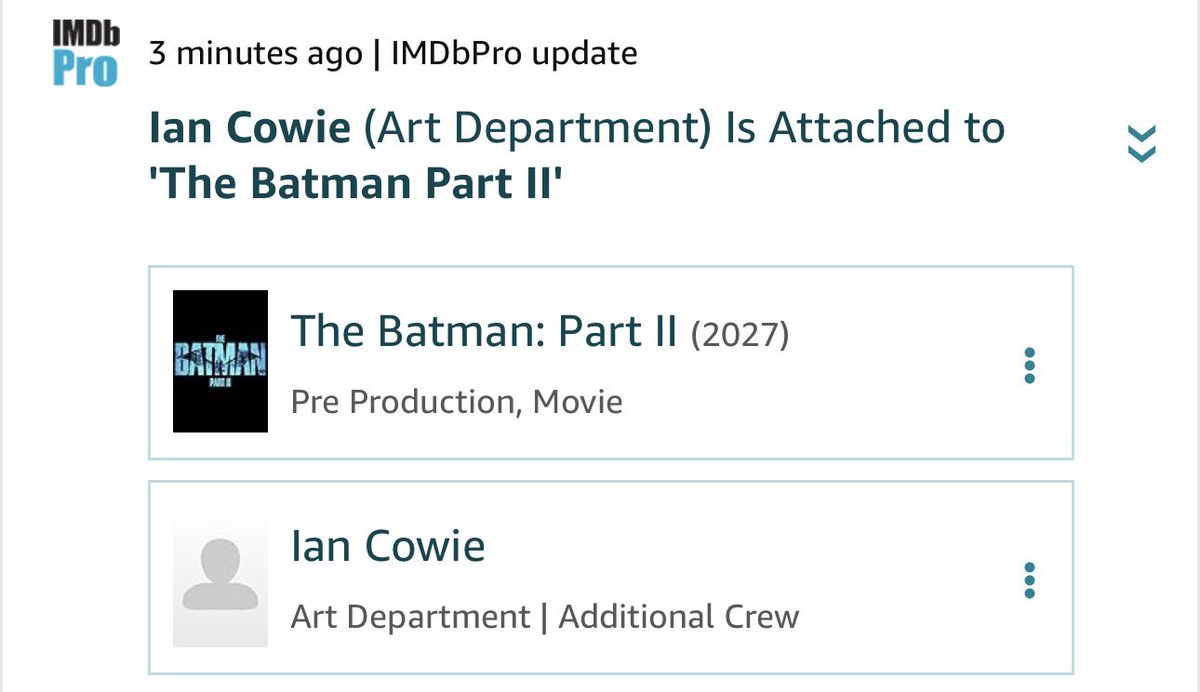Screen dimensions: 1200x692
Task: Click the "3 minutes ago" timestamp
Action: click(255, 53)
